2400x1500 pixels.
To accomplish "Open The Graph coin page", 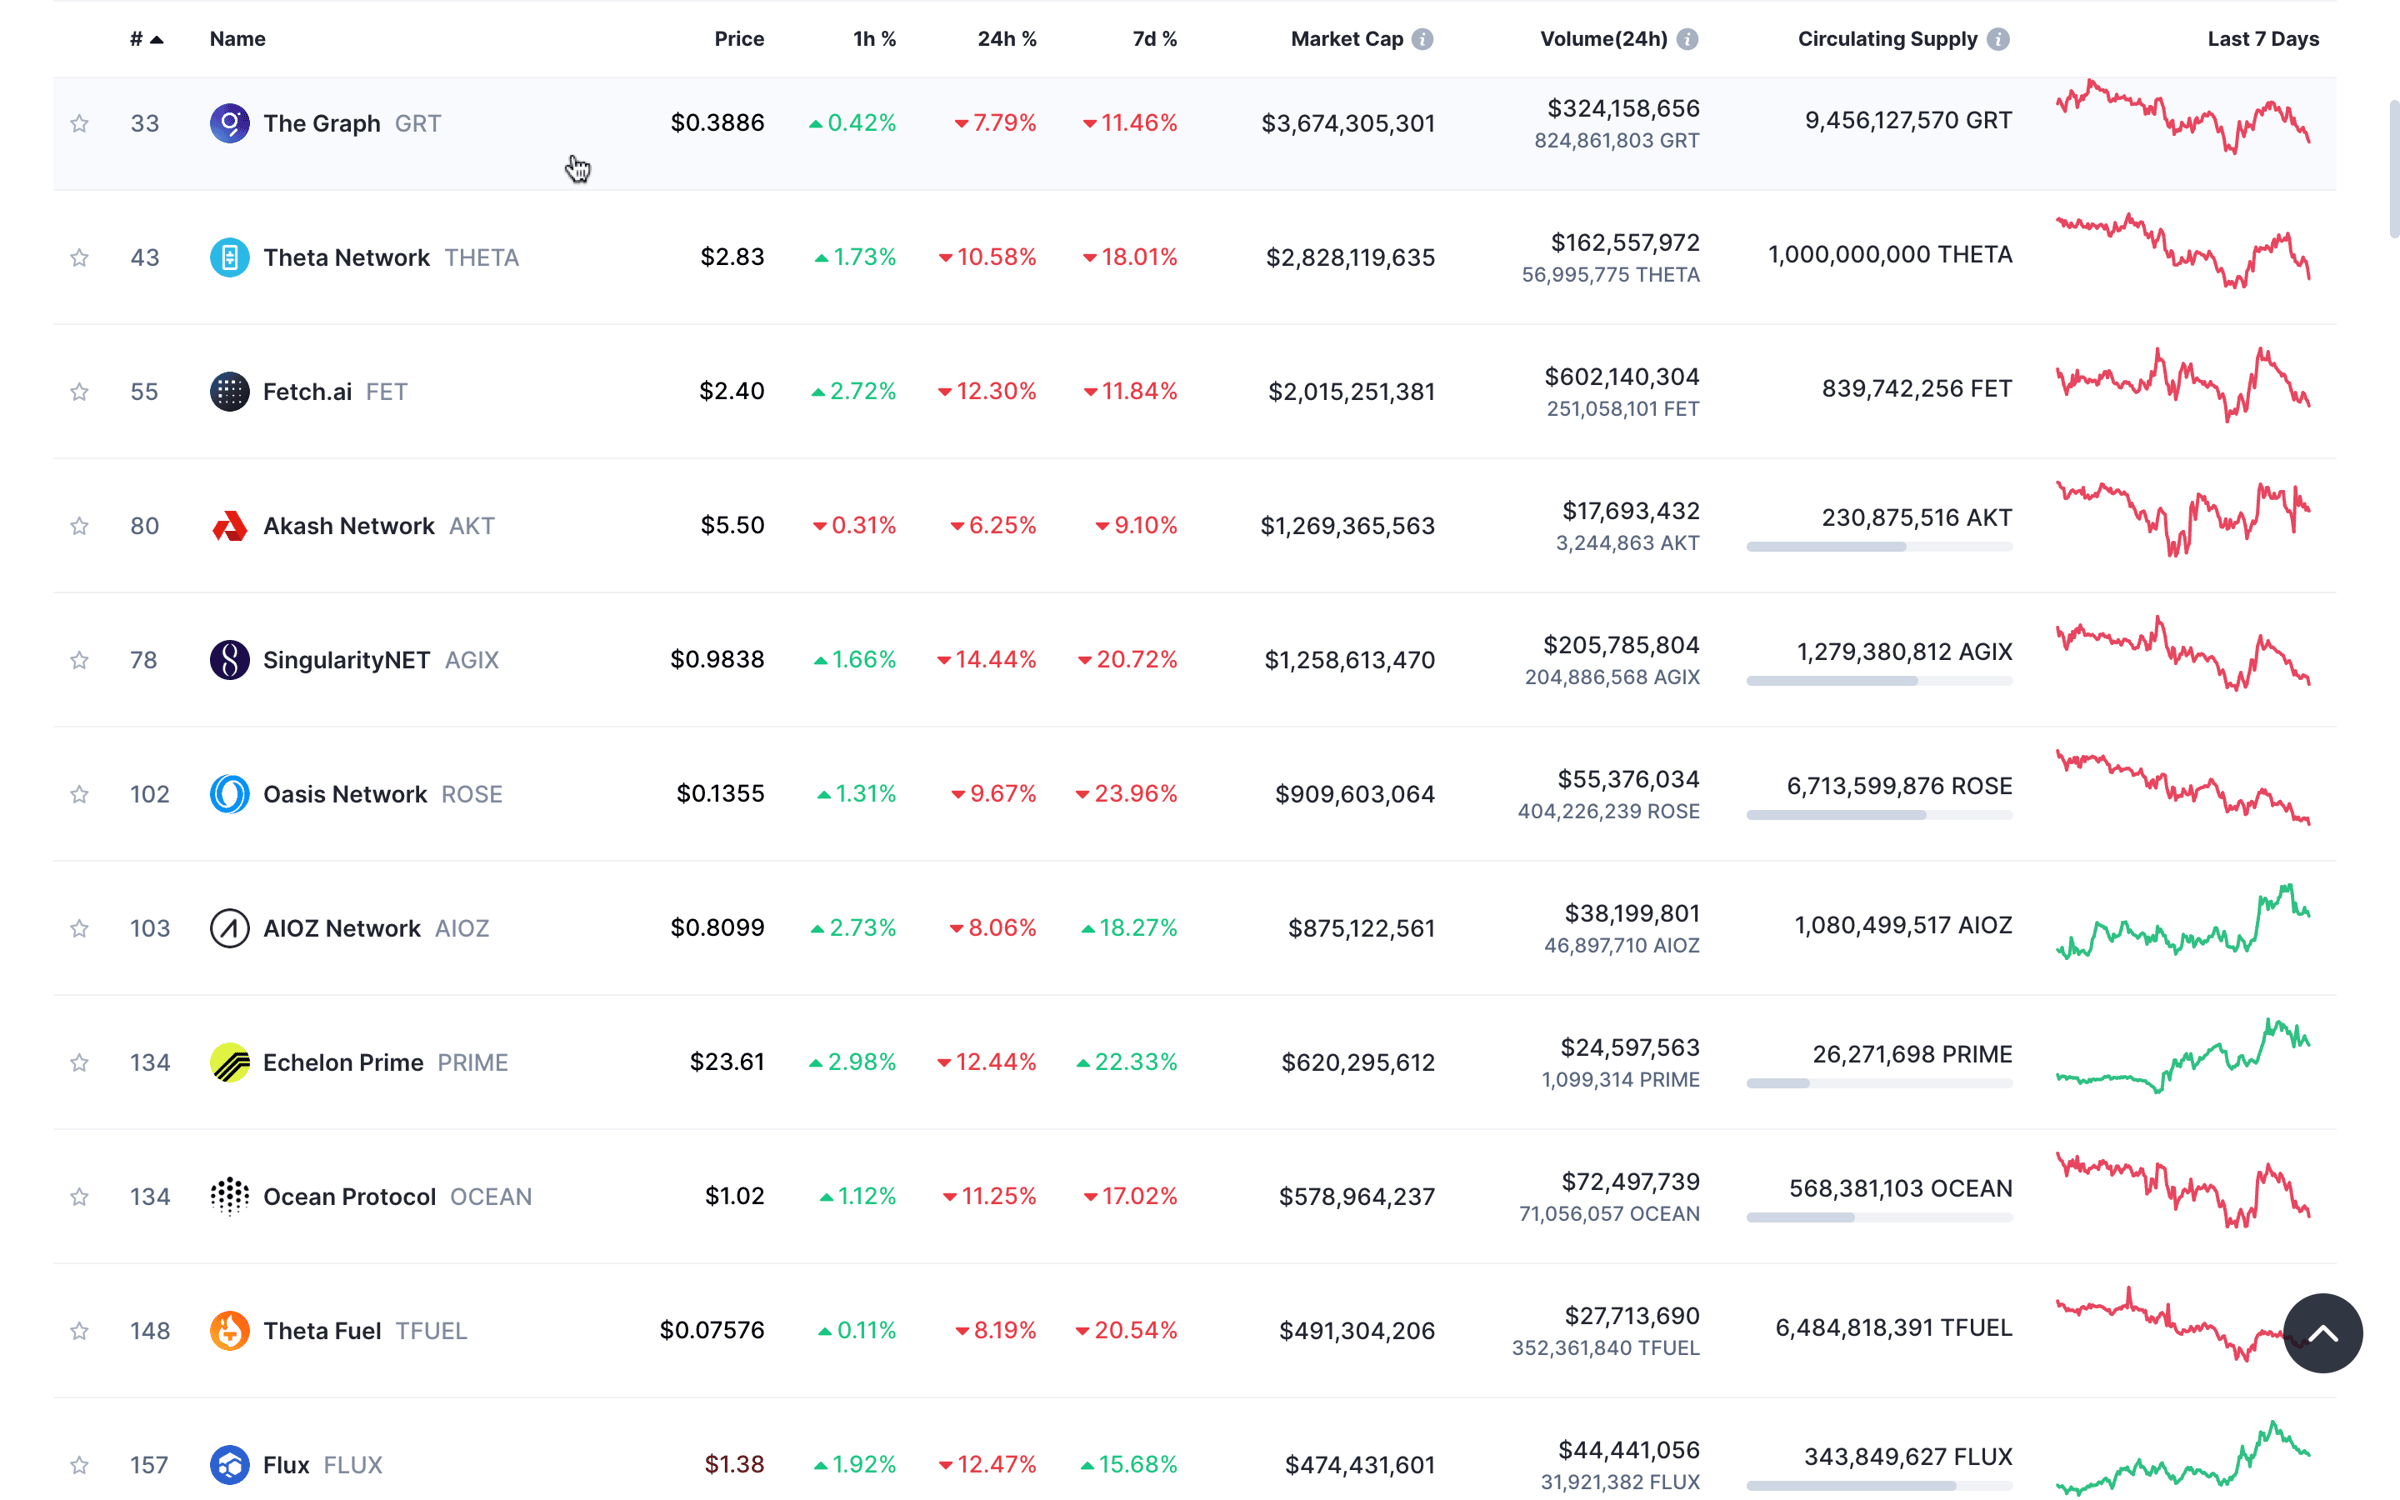I will [321, 123].
